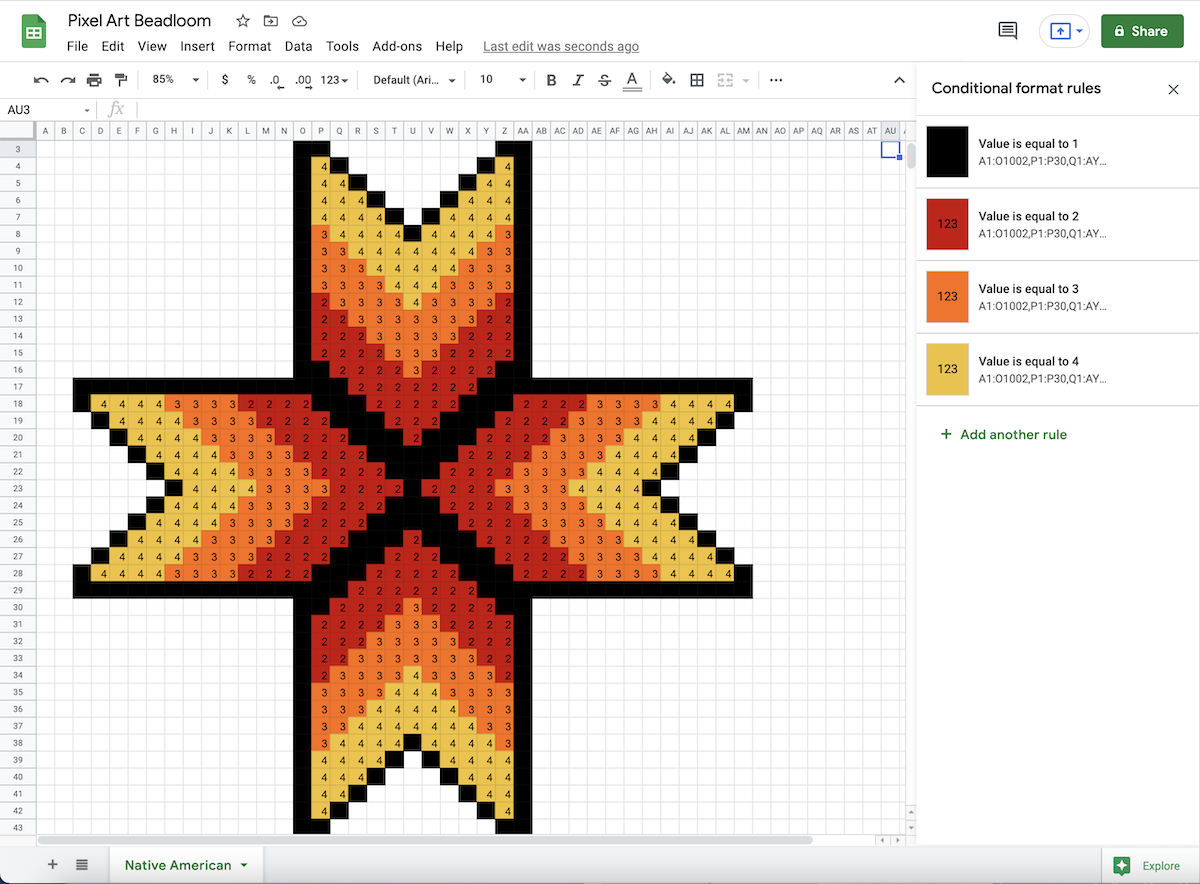Click the Add another rule link

pos(1003,435)
